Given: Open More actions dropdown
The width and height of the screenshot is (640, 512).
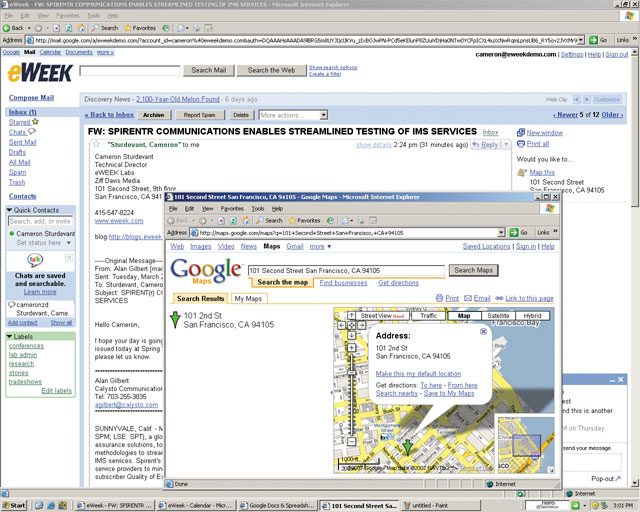Looking at the screenshot, I should tap(293, 115).
